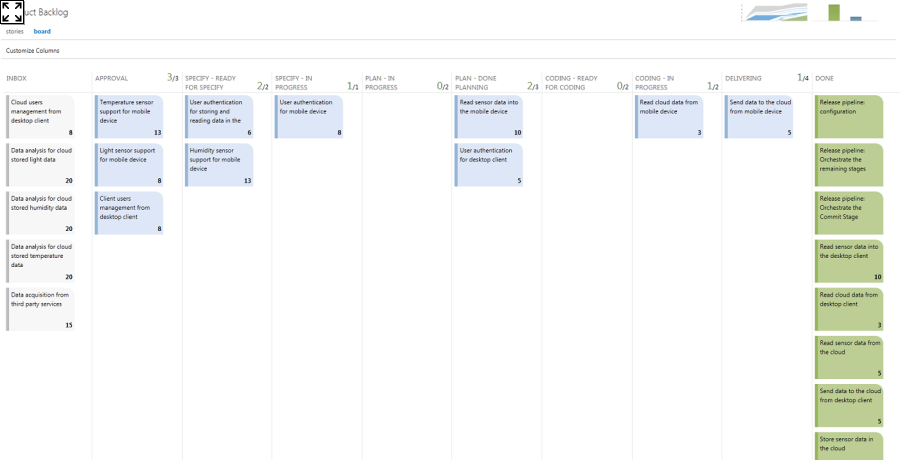This screenshot has width=900, height=460.
Task: Click the DONE column header
Action: click(824, 78)
